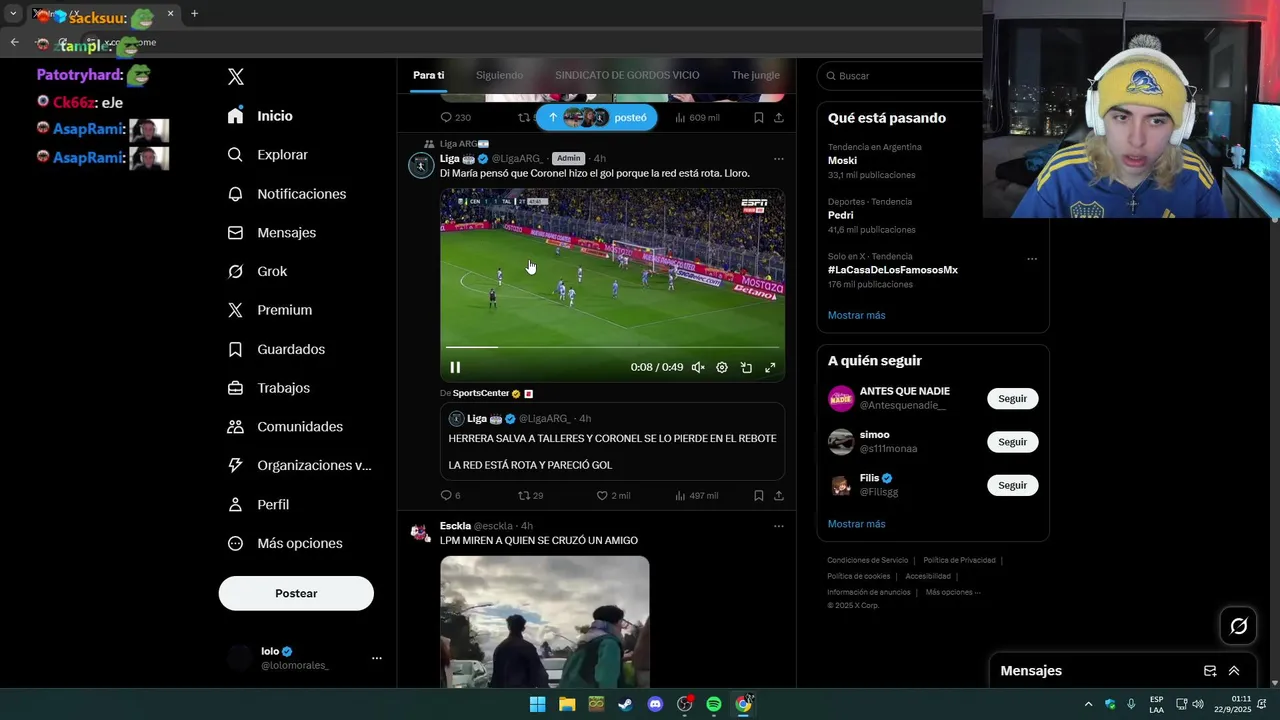The height and width of the screenshot is (720, 1280).
Task: Open Discord from the taskbar
Action: pos(655,704)
